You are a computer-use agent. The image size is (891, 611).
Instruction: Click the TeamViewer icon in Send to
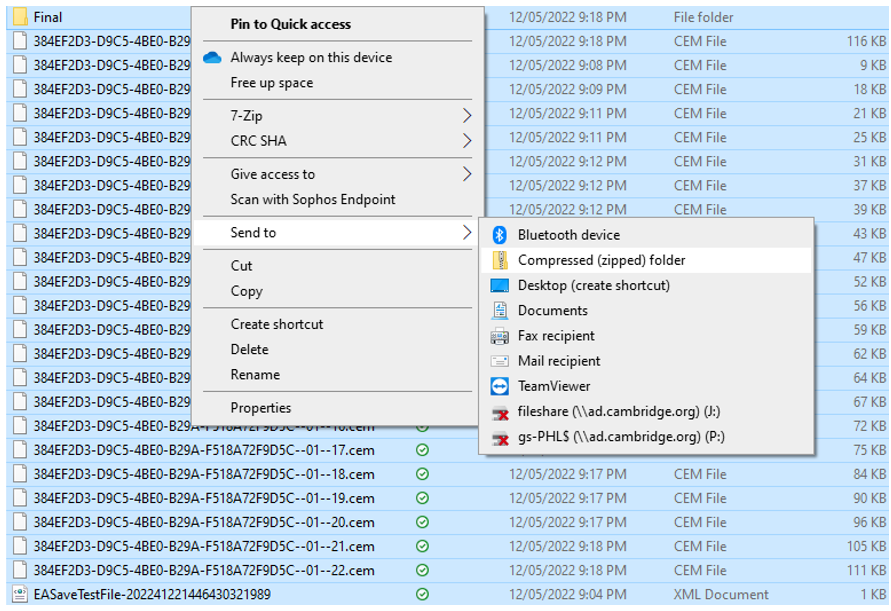[500, 386]
